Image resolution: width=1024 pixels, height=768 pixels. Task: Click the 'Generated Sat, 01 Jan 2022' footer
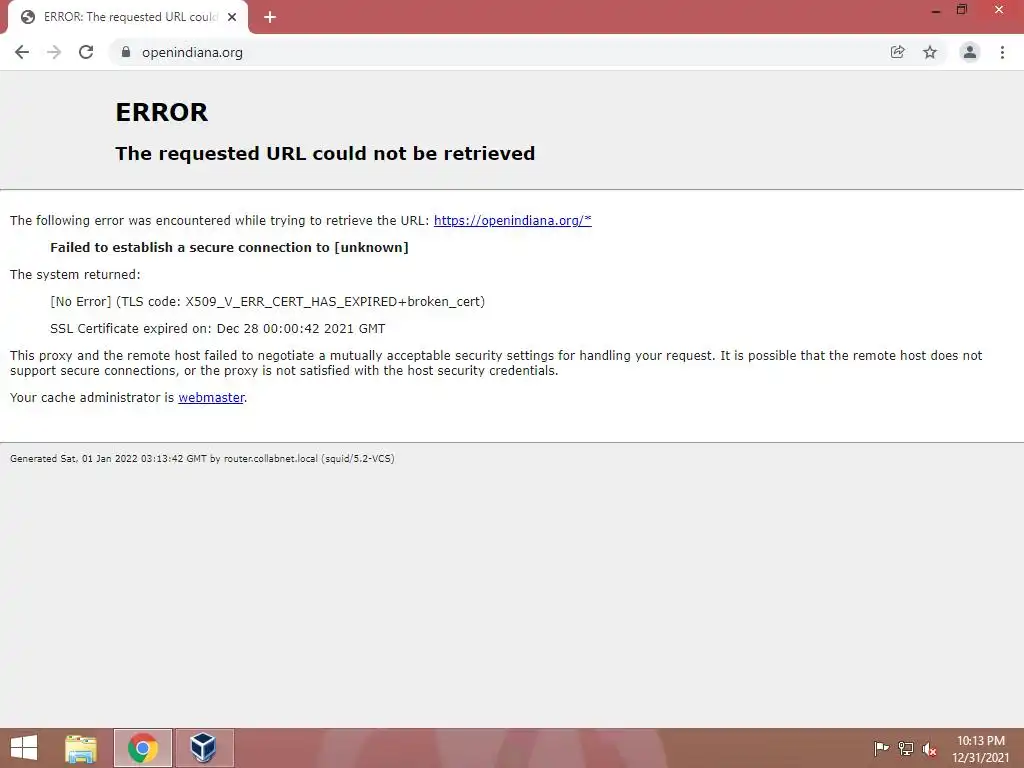click(x=202, y=458)
